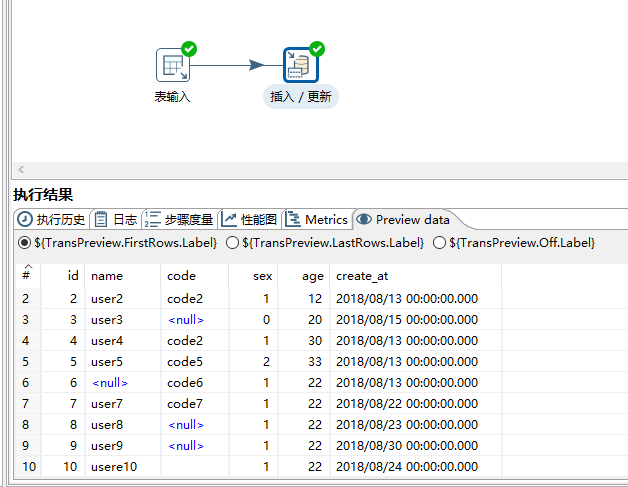Select the 2018/08/30 create_at cell

pyautogui.click(x=415, y=446)
